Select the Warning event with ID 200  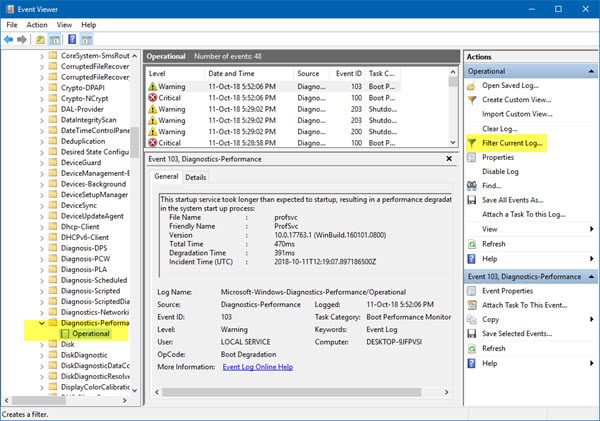(274, 132)
